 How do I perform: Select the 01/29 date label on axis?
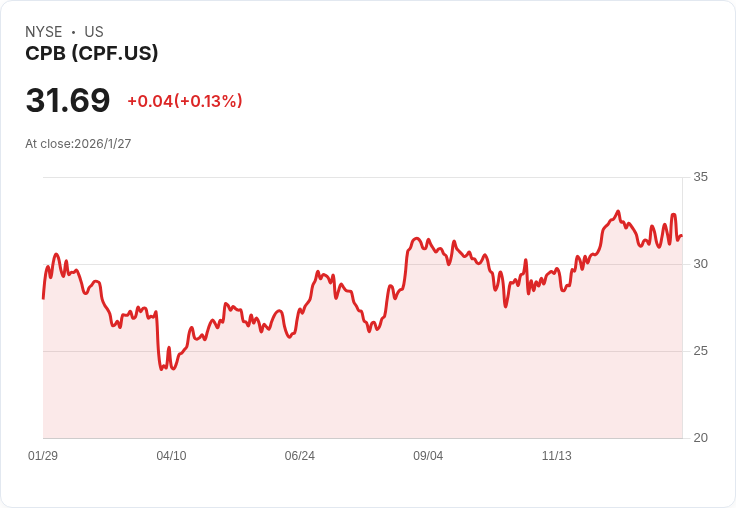(x=43, y=456)
